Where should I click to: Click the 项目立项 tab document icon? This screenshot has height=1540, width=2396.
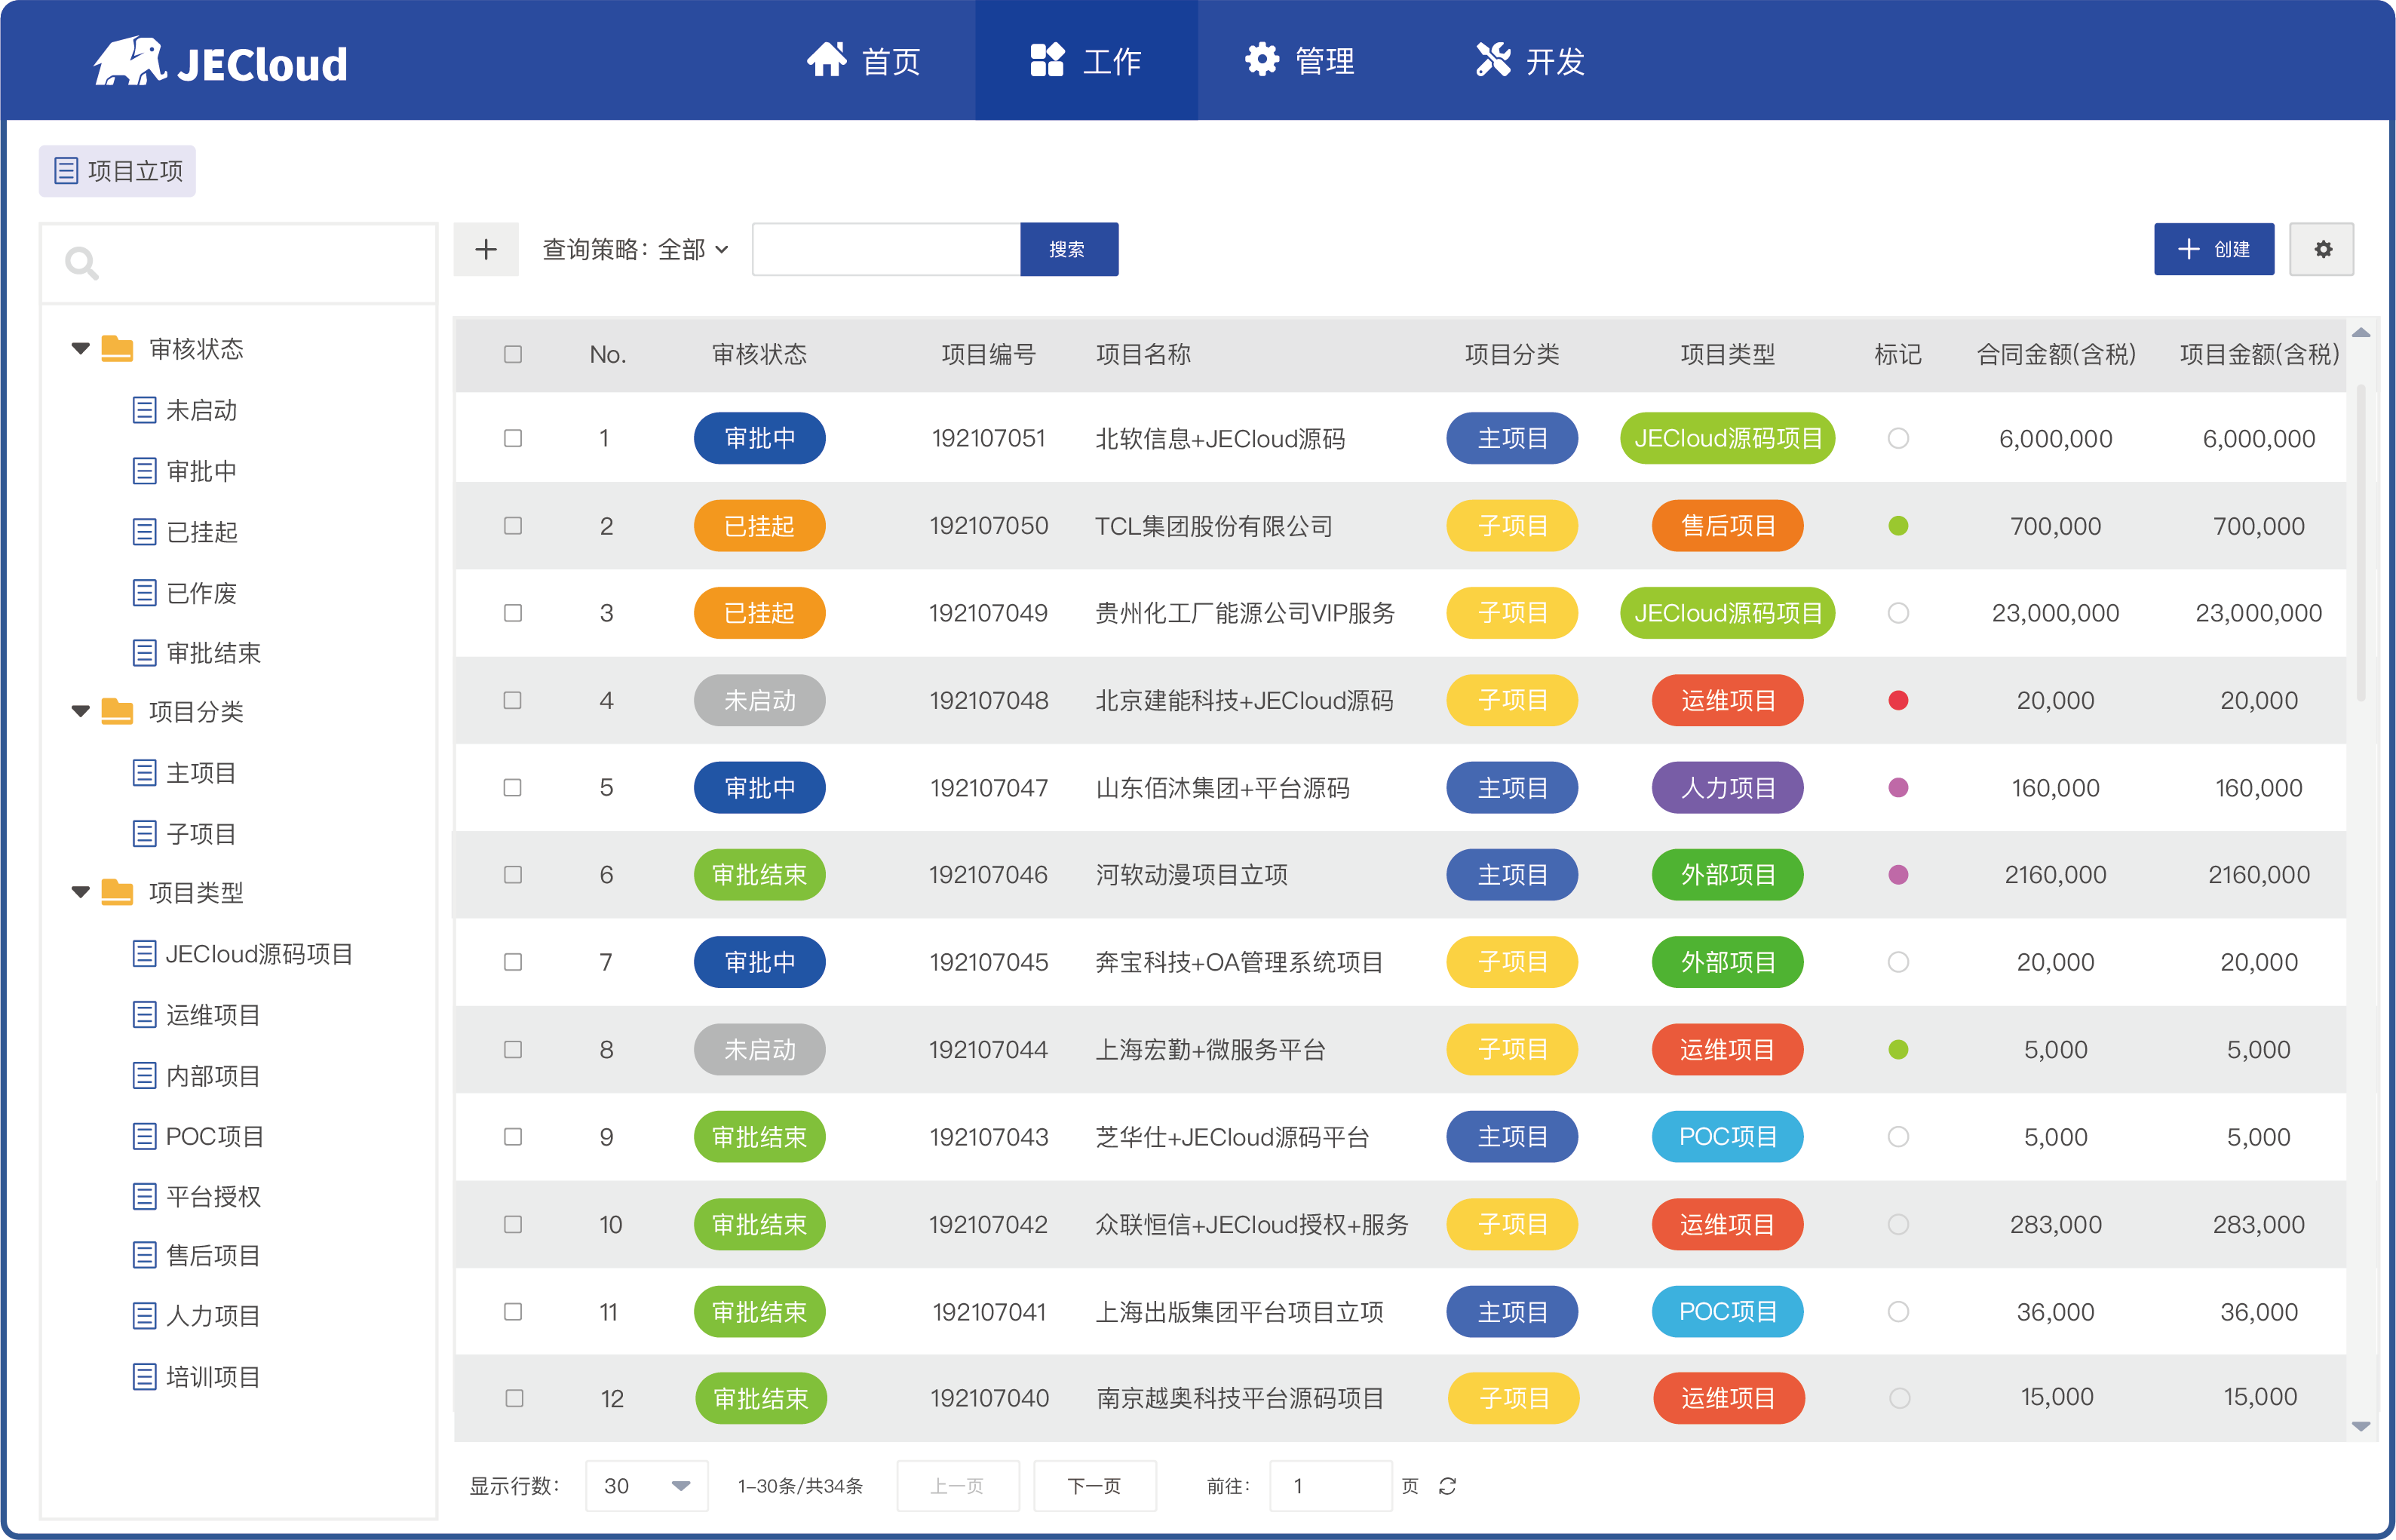(66, 171)
